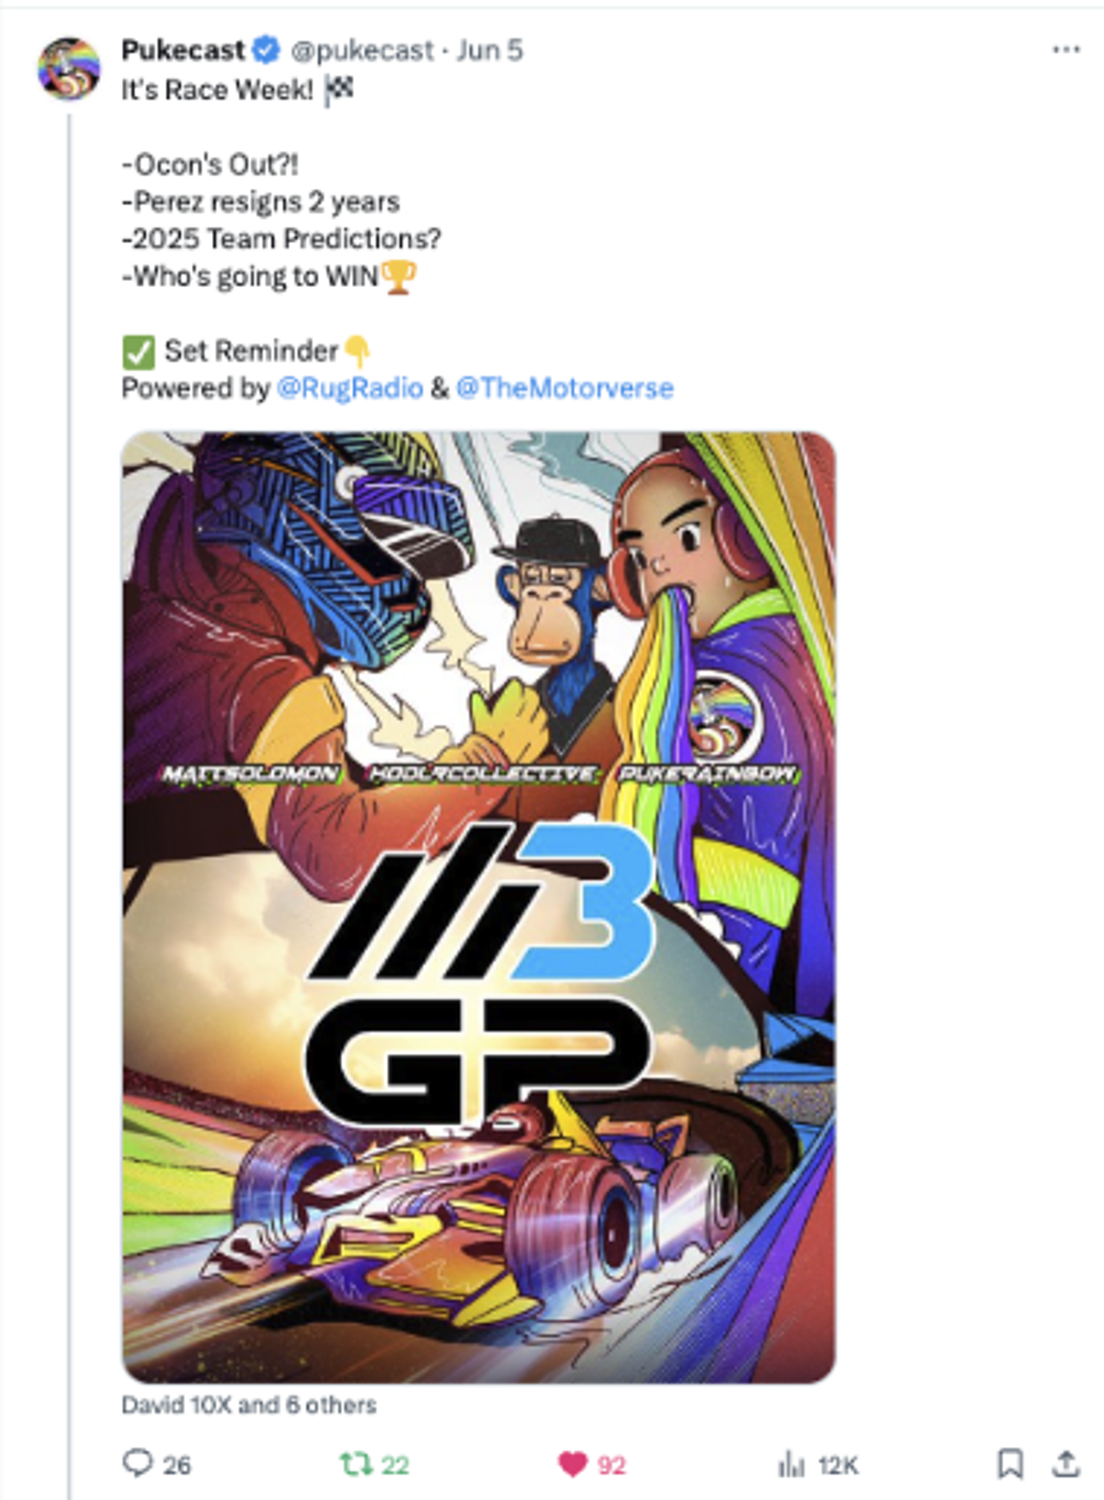Click the 12K views count
Viewport: 1104px width, 1500px height.
point(838,1466)
